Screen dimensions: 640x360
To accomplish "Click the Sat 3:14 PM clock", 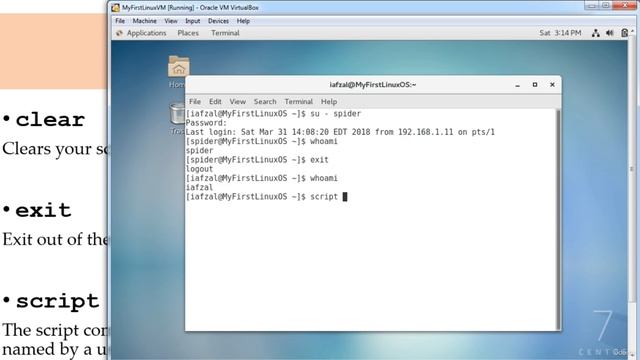I will [560, 33].
